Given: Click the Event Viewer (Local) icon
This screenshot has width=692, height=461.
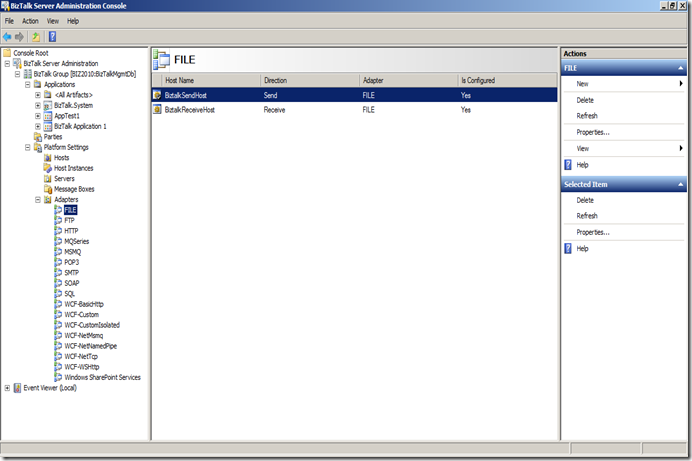Looking at the screenshot, I should click(18, 388).
